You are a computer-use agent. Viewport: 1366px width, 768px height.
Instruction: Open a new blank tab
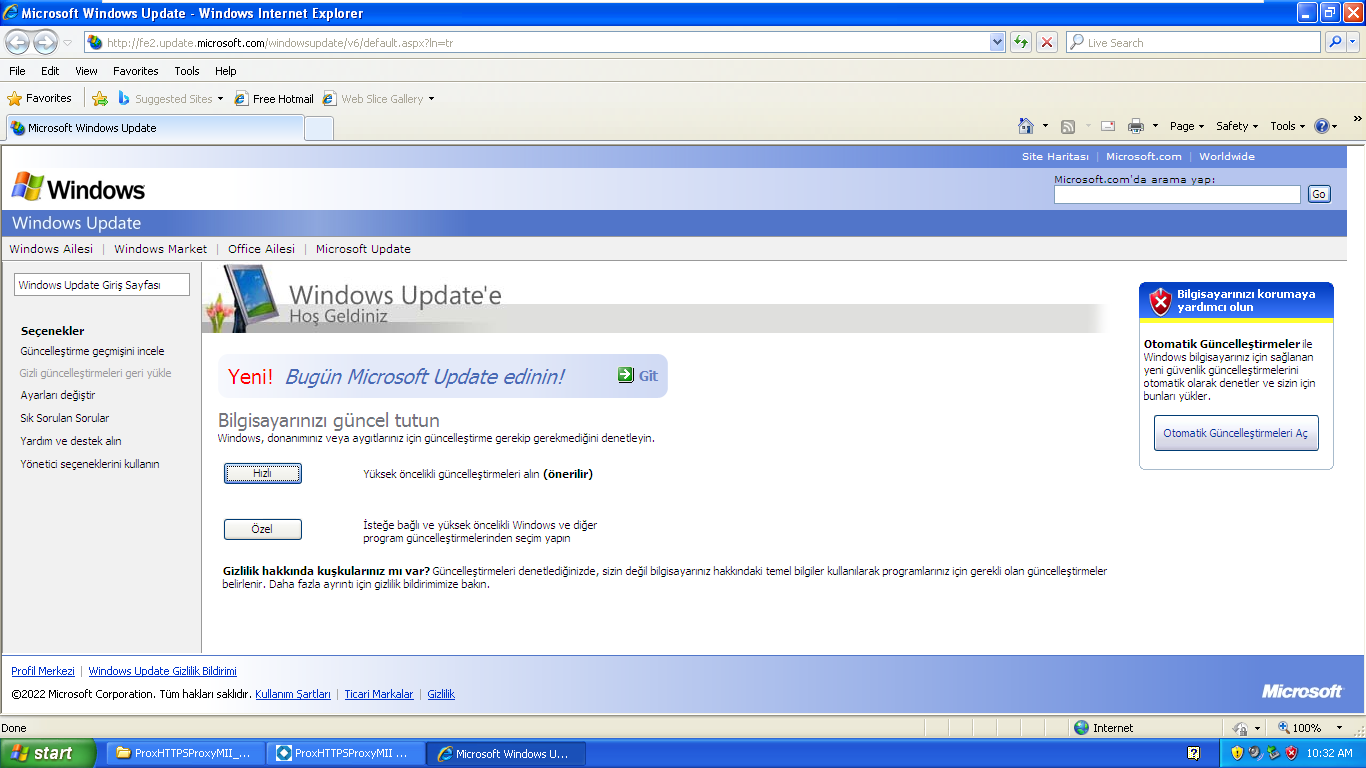coord(319,129)
